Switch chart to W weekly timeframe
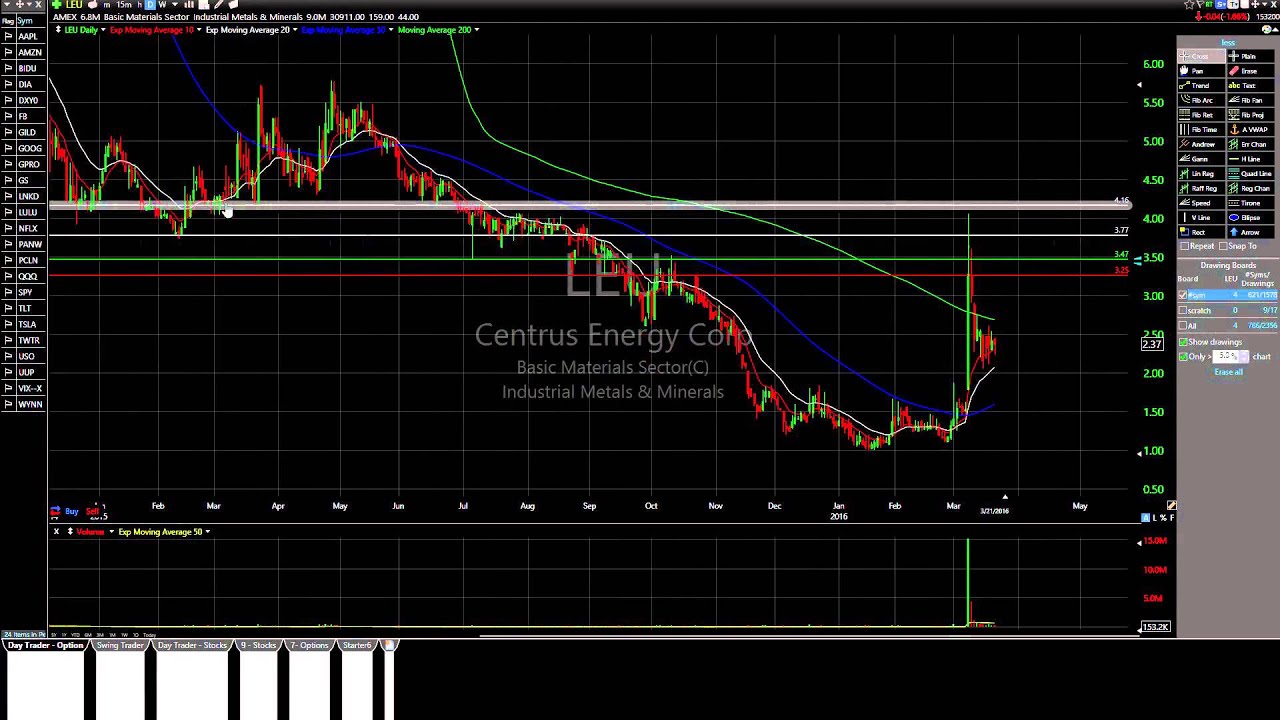This screenshot has height=720, width=1280. [x=162, y=5]
